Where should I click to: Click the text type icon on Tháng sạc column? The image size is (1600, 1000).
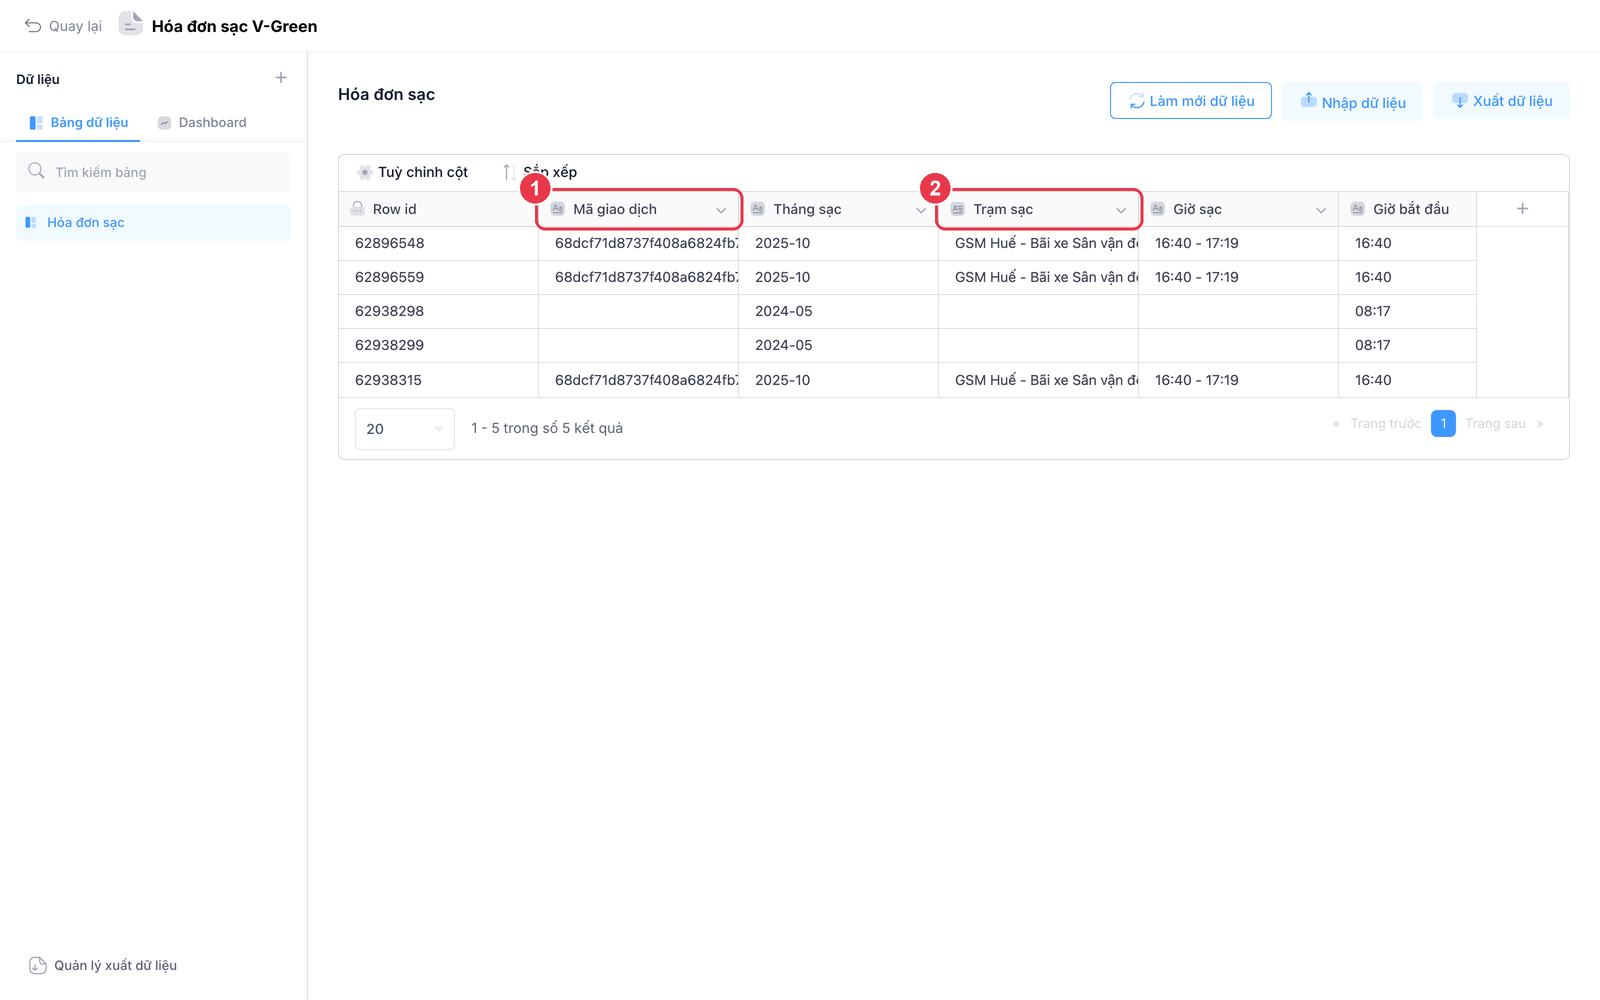click(x=757, y=209)
